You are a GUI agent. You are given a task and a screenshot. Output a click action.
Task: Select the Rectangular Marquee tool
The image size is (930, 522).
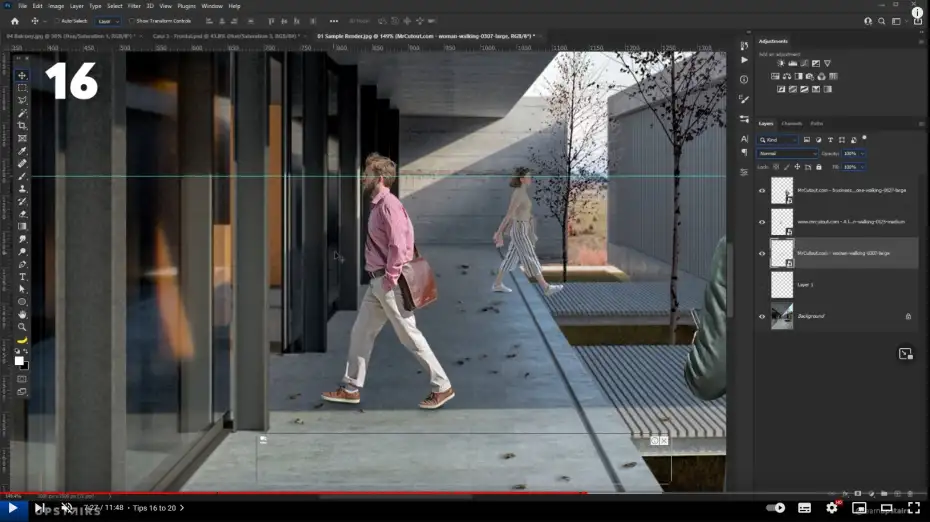[22, 88]
